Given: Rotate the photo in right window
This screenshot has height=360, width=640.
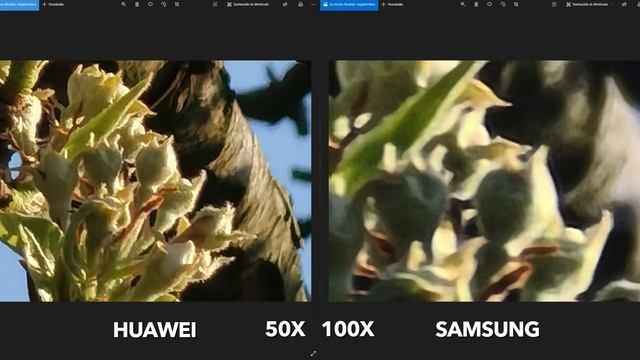Looking at the screenshot, I should (x=503, y=4).
